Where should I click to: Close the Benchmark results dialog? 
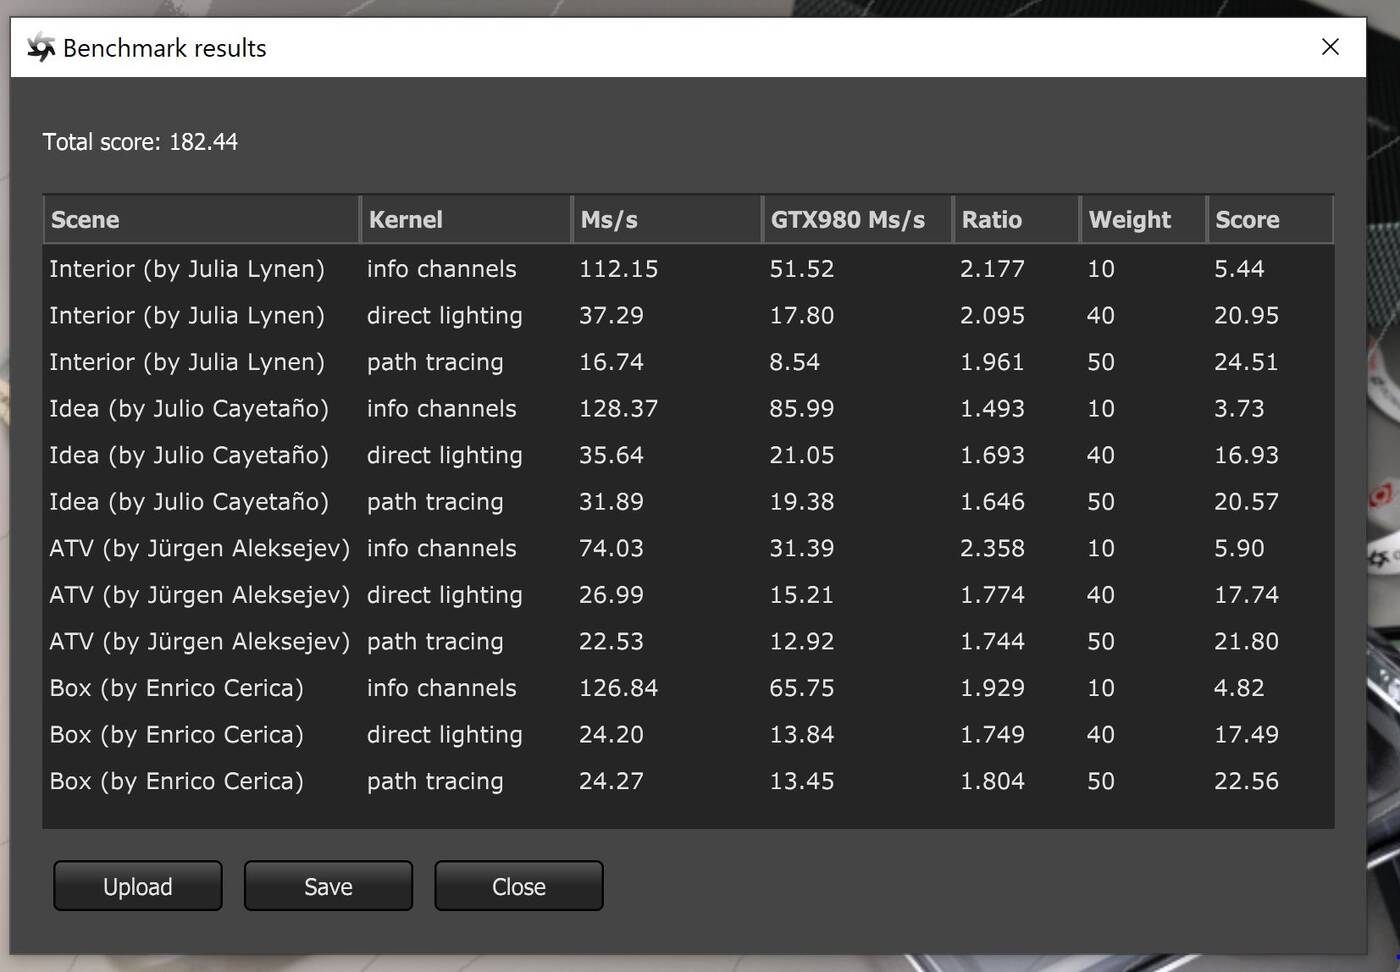tap(1330, 47)
